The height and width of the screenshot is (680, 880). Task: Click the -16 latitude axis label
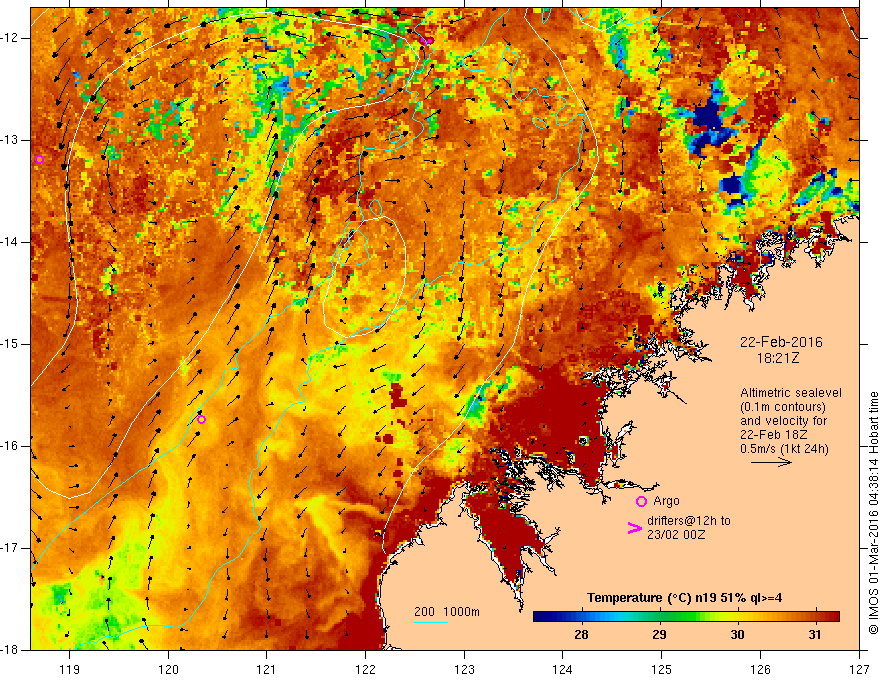(x=11, y=446)
